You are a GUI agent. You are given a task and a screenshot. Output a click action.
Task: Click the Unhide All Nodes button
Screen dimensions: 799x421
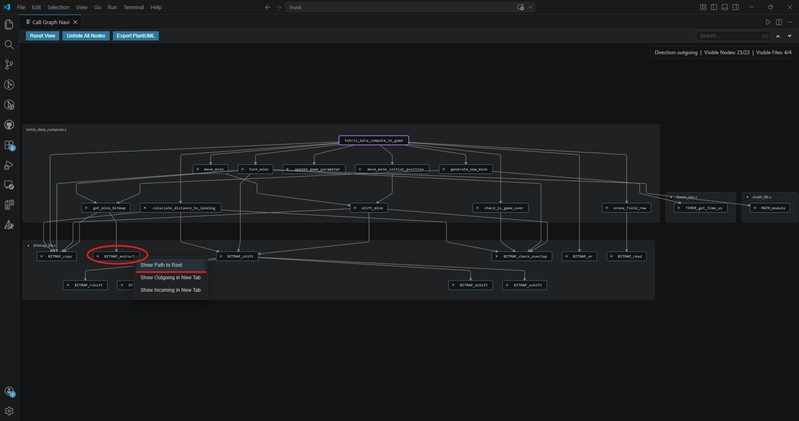pyautogui.click(x=86, y=36)
